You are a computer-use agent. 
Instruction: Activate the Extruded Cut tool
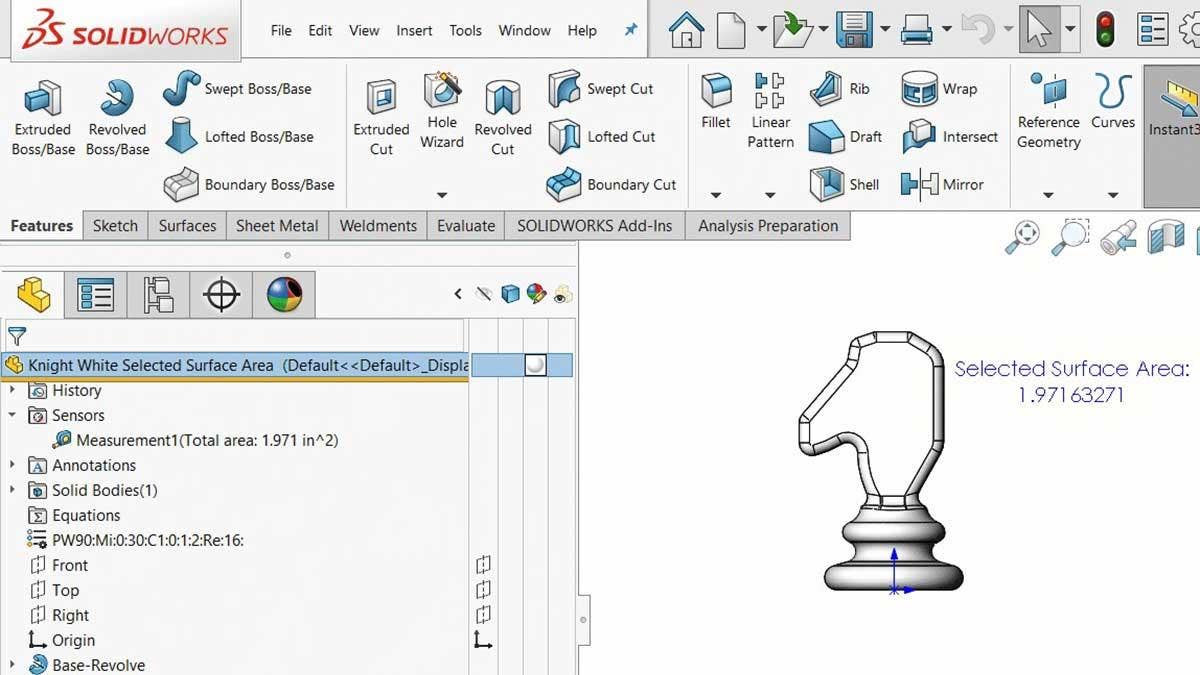[x=381, y=118]
